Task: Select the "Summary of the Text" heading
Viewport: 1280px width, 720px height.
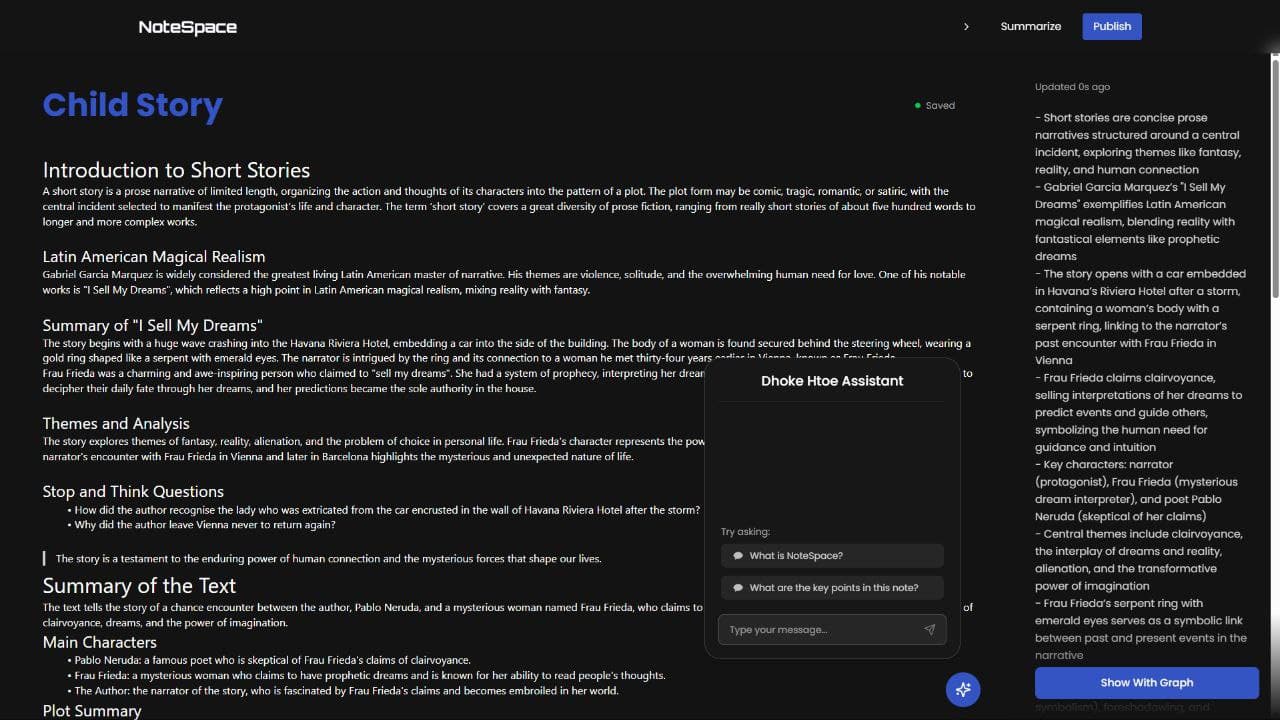Action: [x=139, y=586]
